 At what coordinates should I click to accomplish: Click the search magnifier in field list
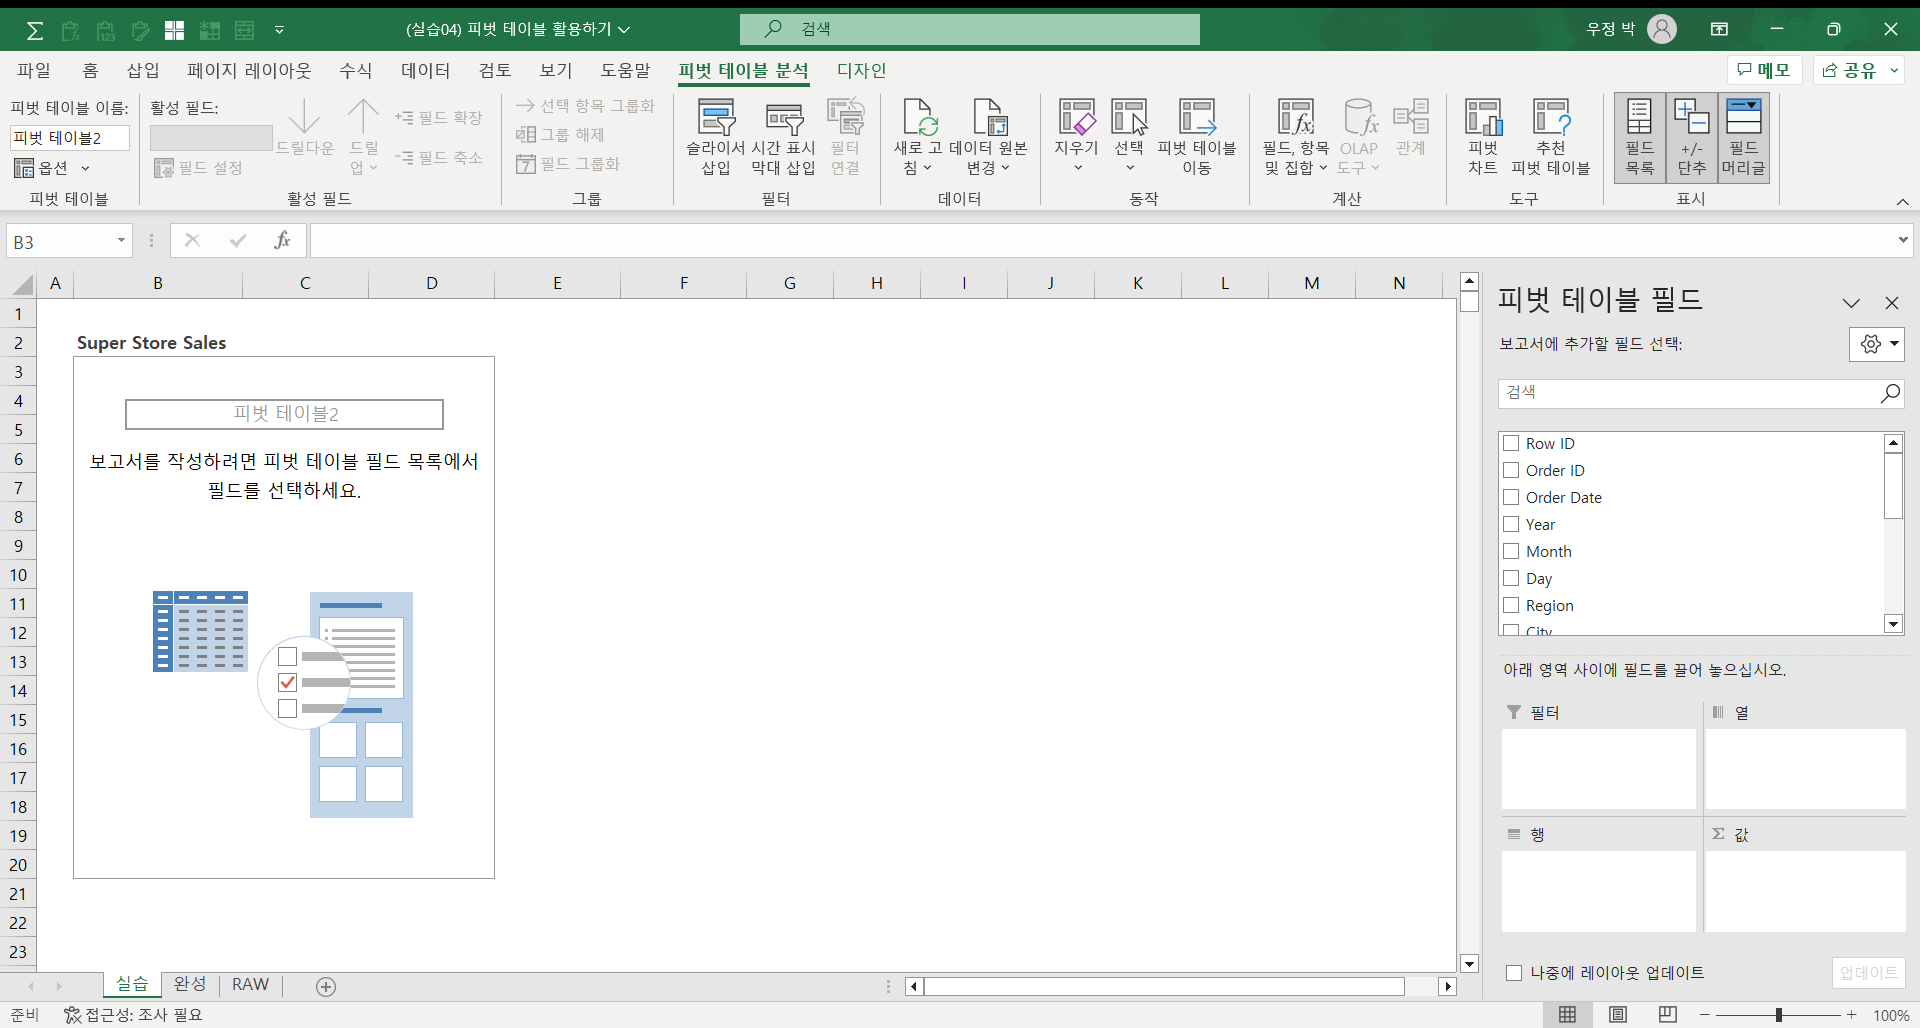pos(1890,393)
